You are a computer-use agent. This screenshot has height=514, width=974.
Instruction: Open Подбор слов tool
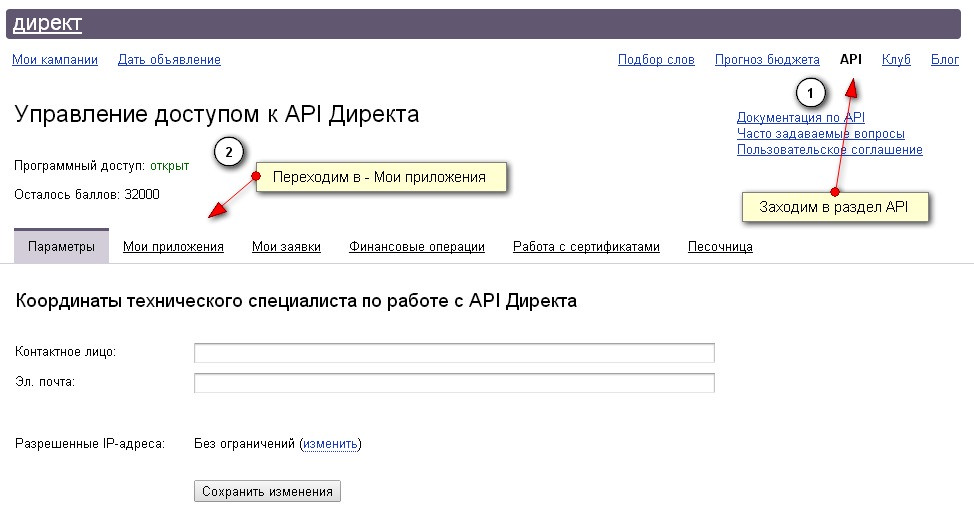656,60
